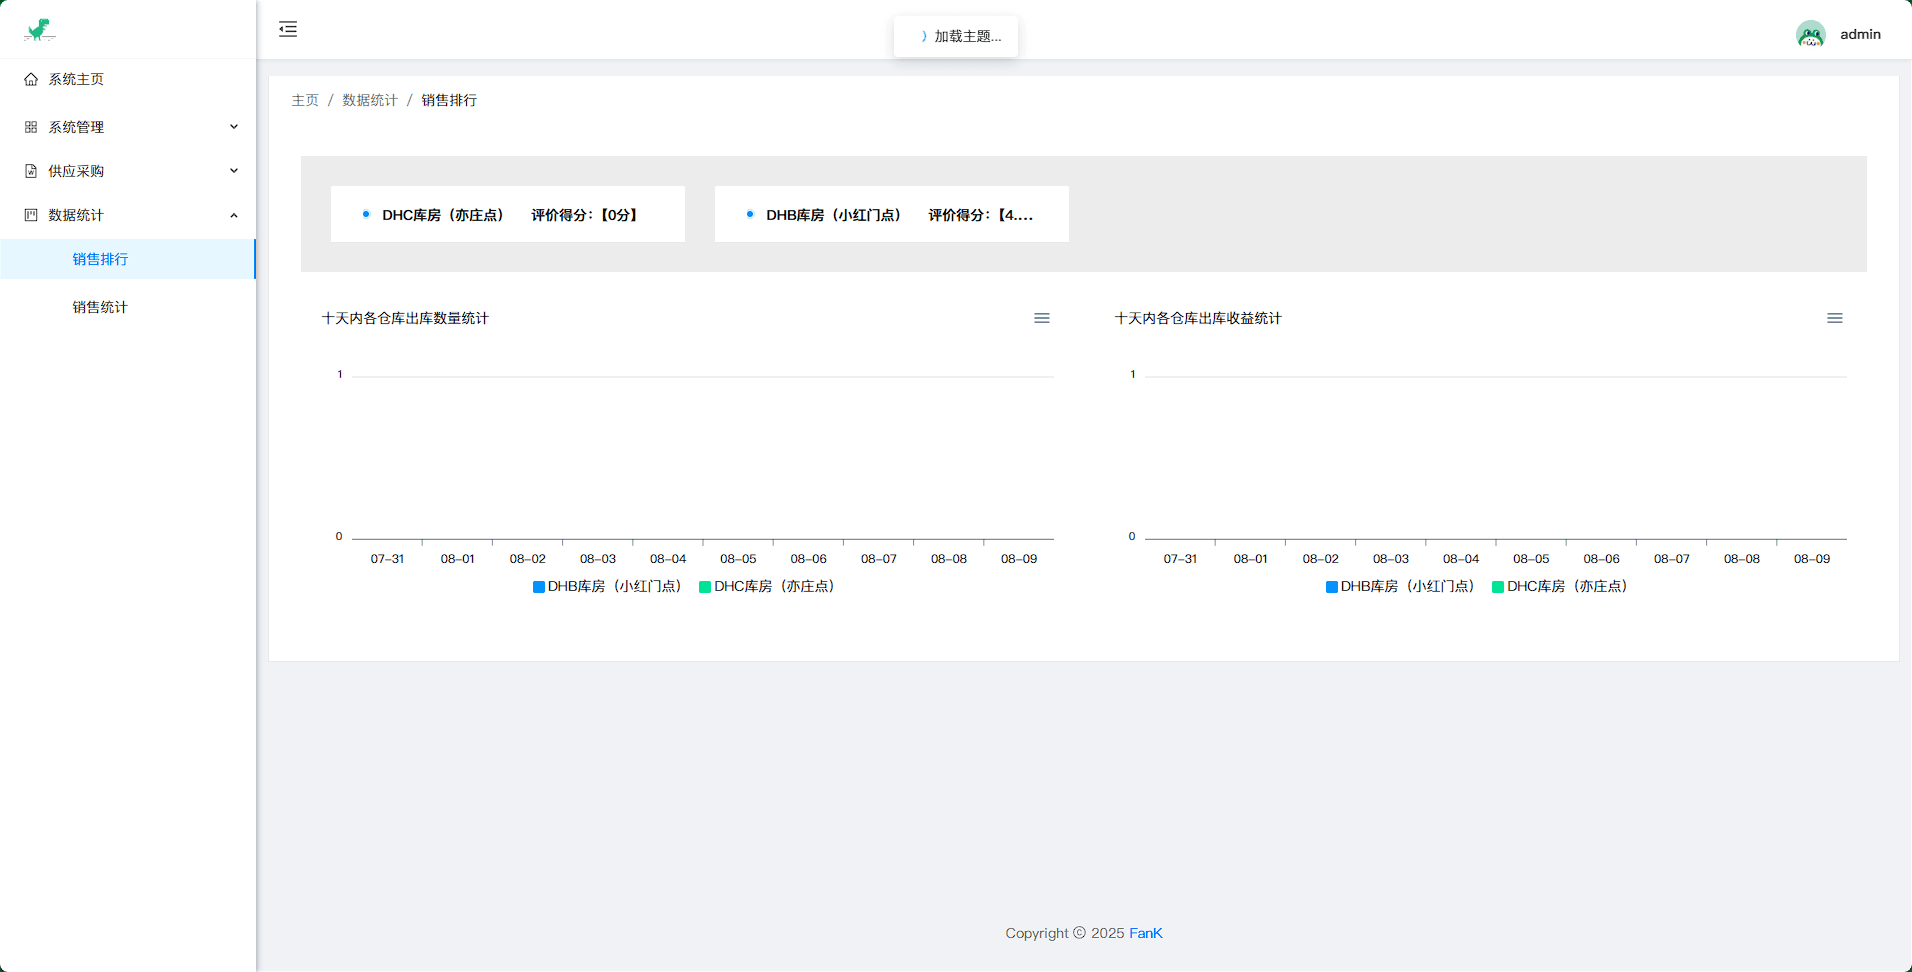Image resolution: width=1912 pixels, height=972 pixels.
Task: Expand the 系统管理 submenu arrow
Action: [x=234, y=127]
